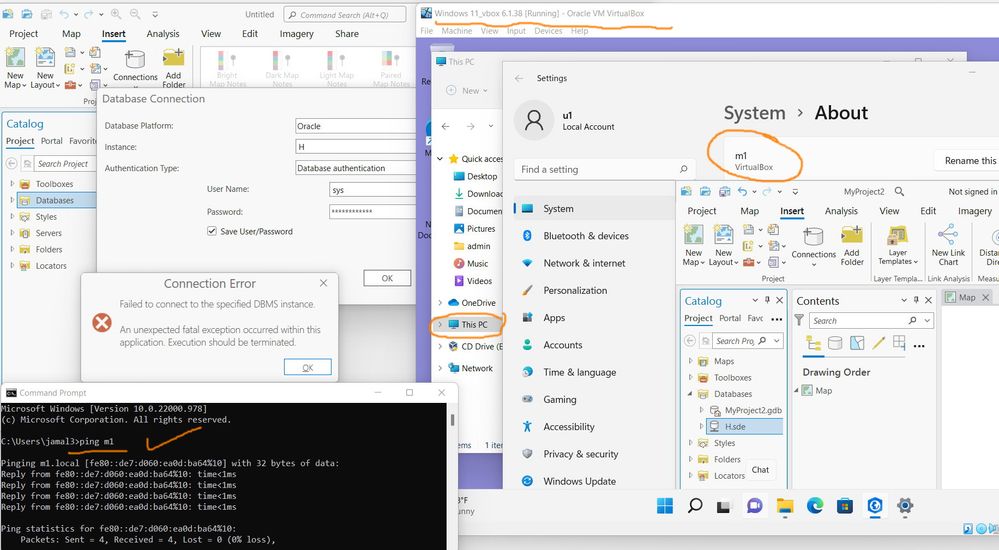Open Database Platform dropdown showing Oracle

(x=356, y=126)
